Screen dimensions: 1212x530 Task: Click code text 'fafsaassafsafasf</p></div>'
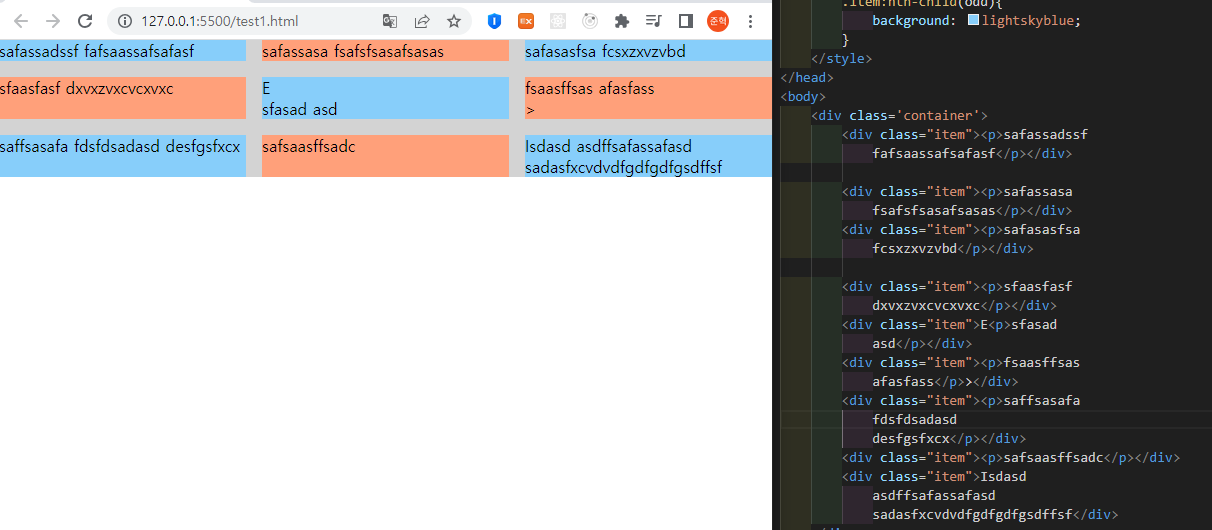972,153
